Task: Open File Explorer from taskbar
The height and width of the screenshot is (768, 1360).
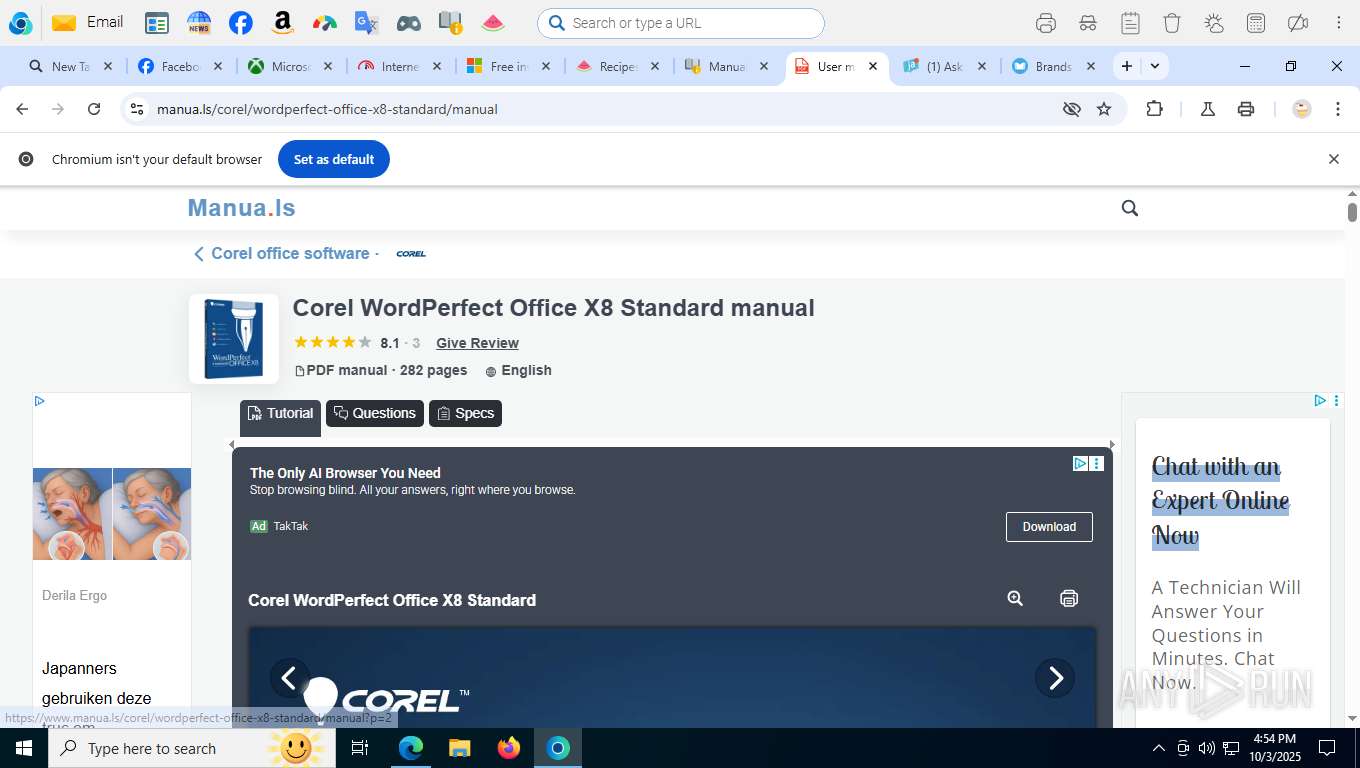Action: 460,748
